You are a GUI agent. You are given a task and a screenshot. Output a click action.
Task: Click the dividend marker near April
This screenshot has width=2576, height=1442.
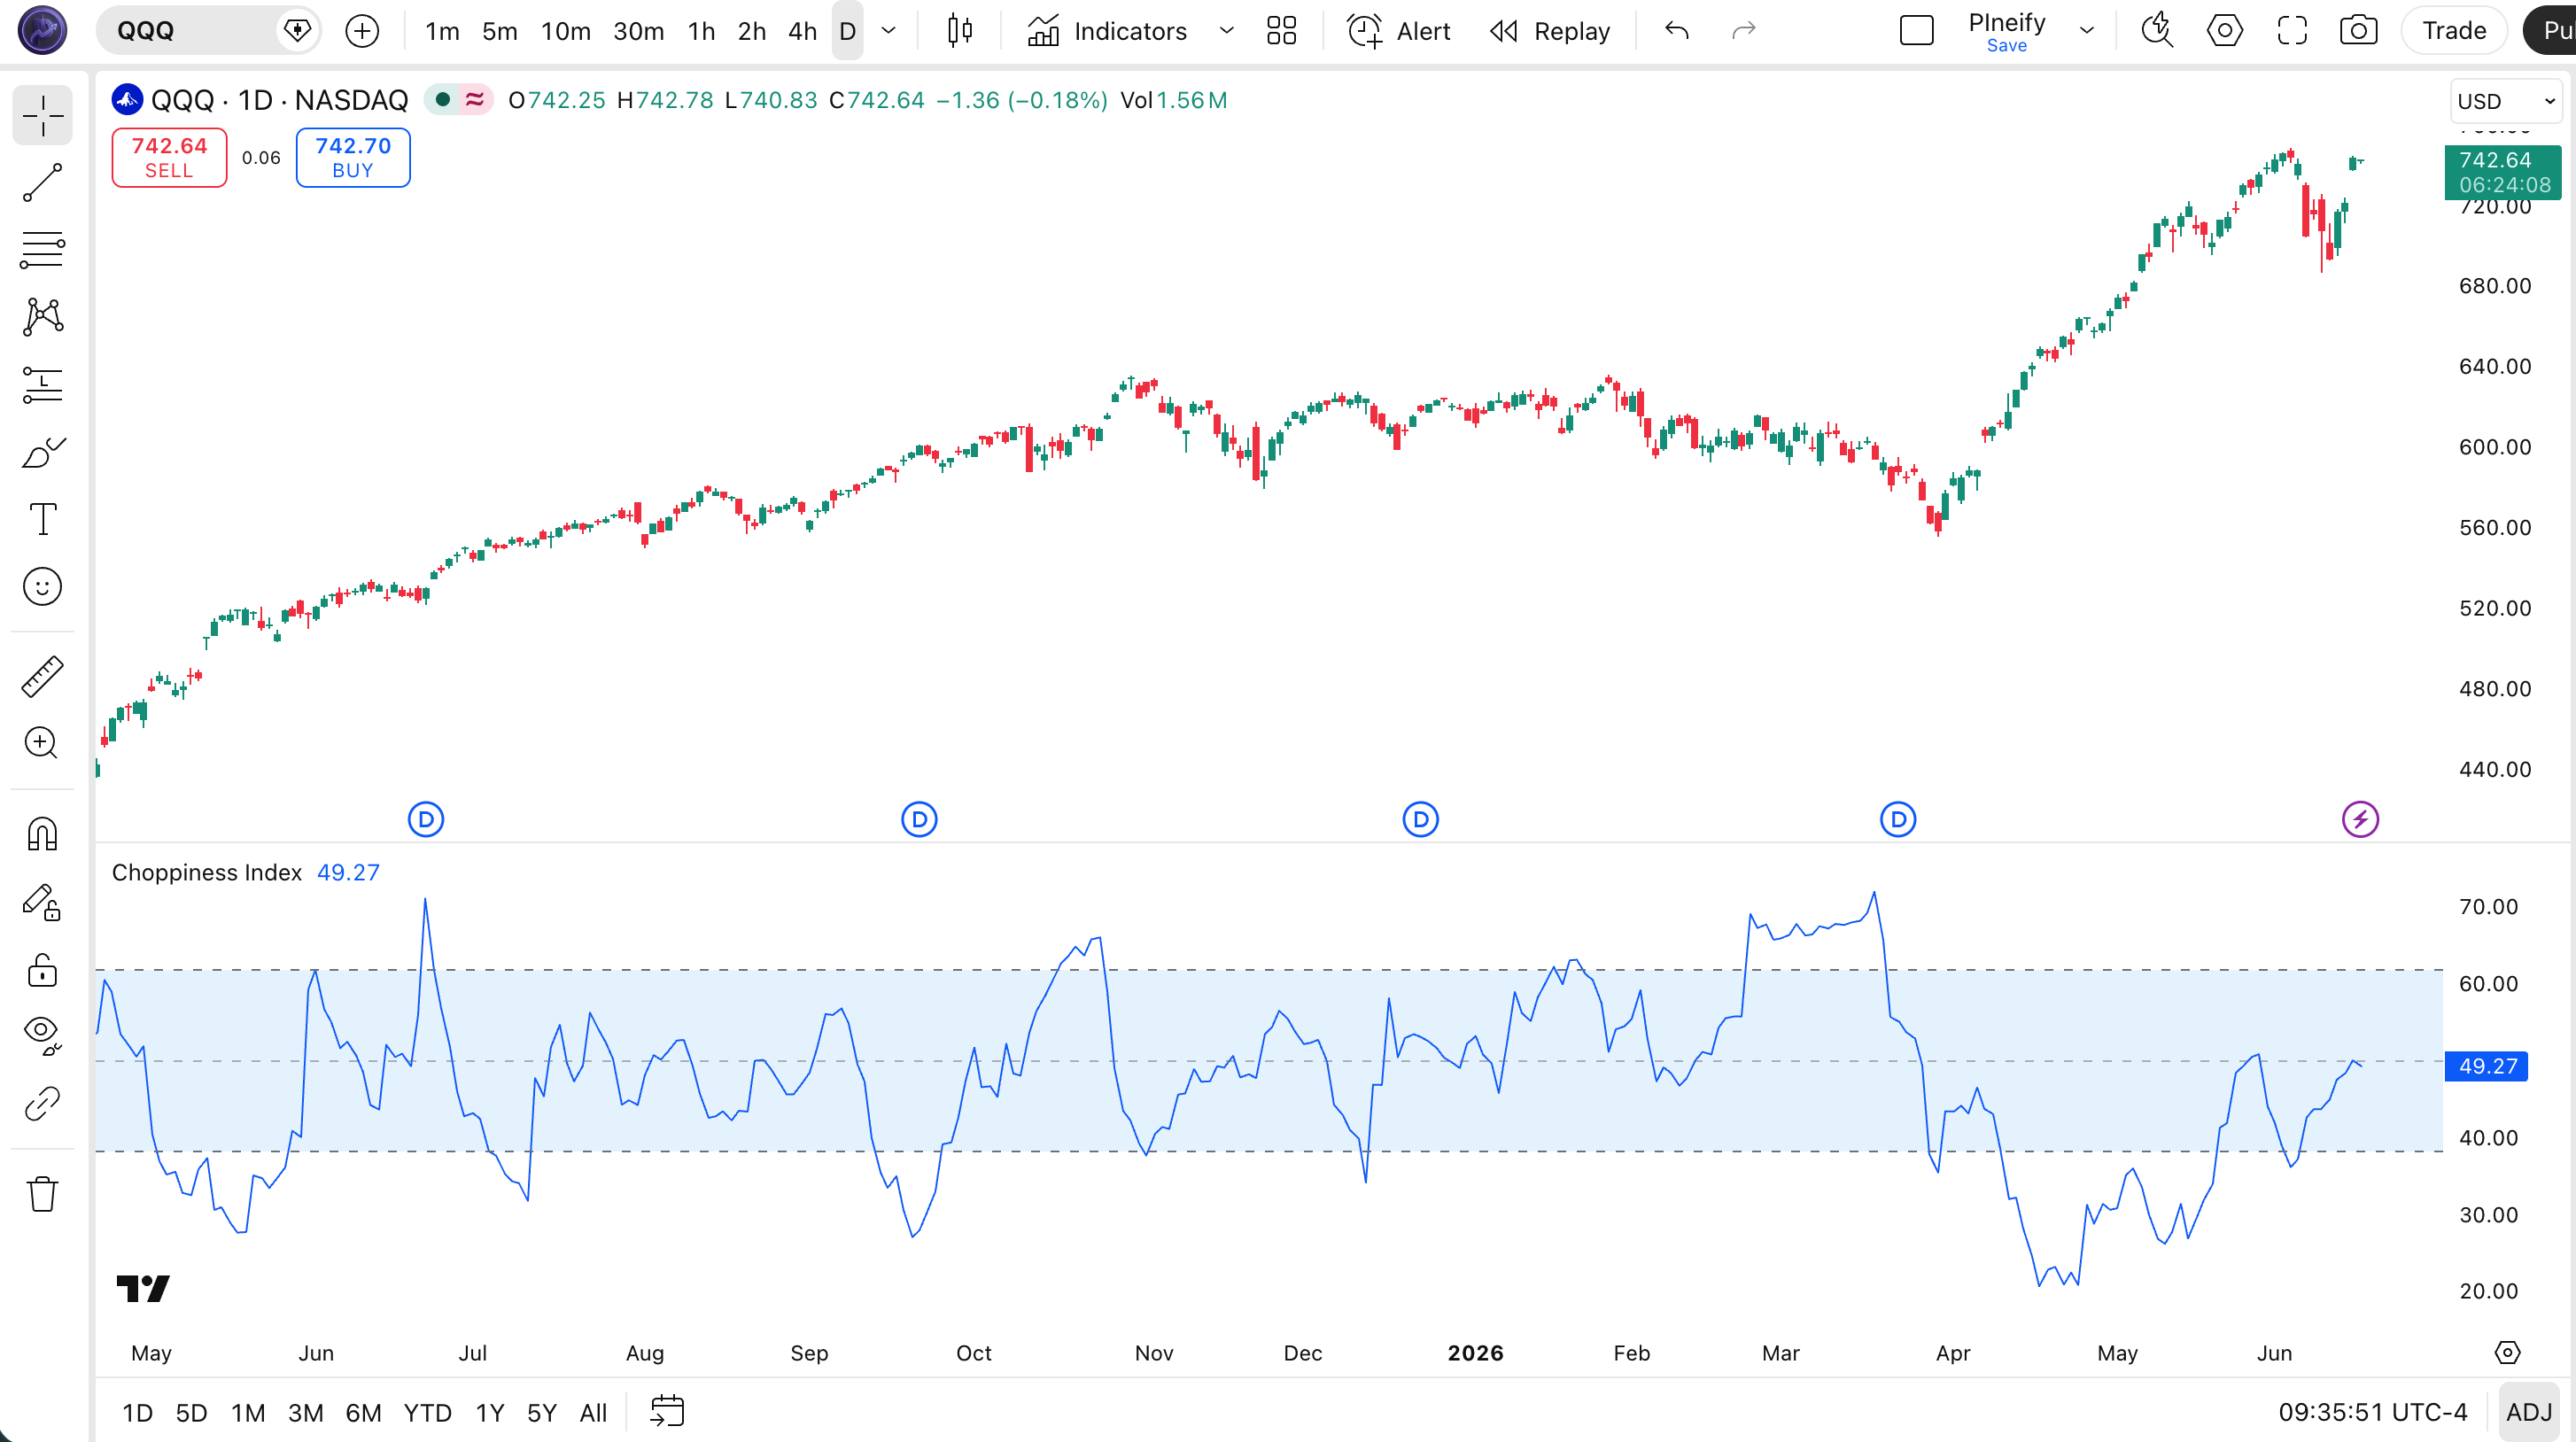pos(1898,820)
